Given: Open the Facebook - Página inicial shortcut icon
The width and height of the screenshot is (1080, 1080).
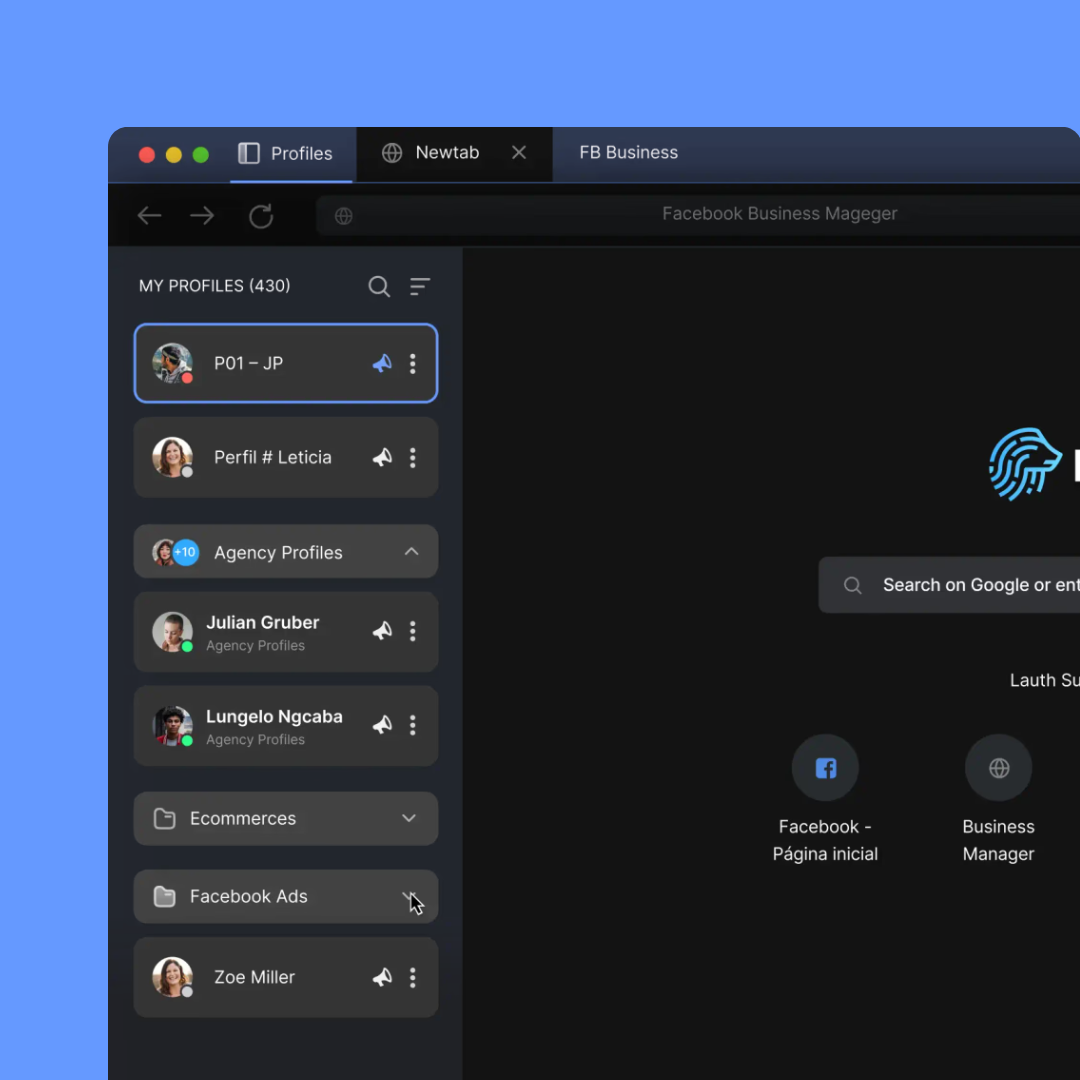Looking at the screenshot, I should (825, 767).
